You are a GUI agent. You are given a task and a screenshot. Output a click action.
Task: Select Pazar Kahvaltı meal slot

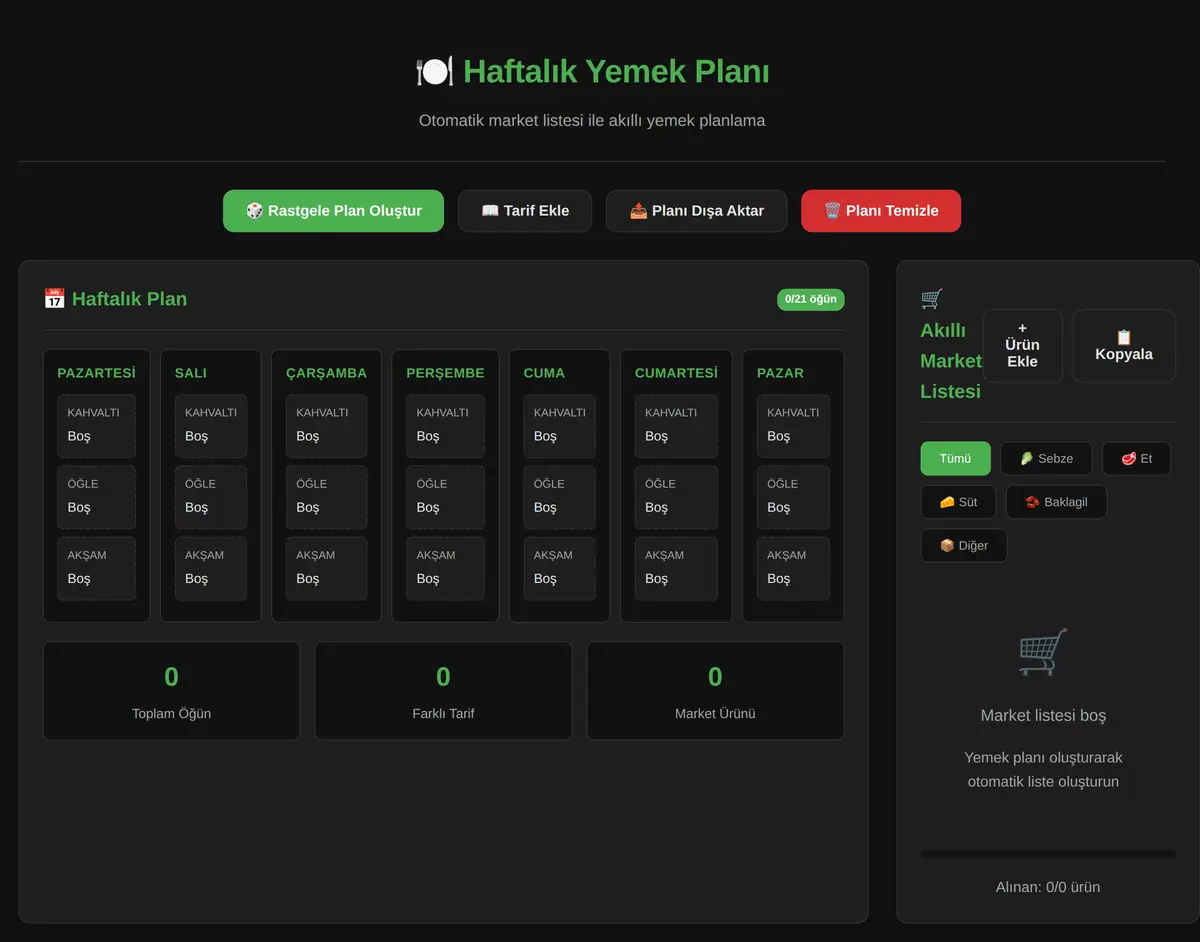point(793,426)
